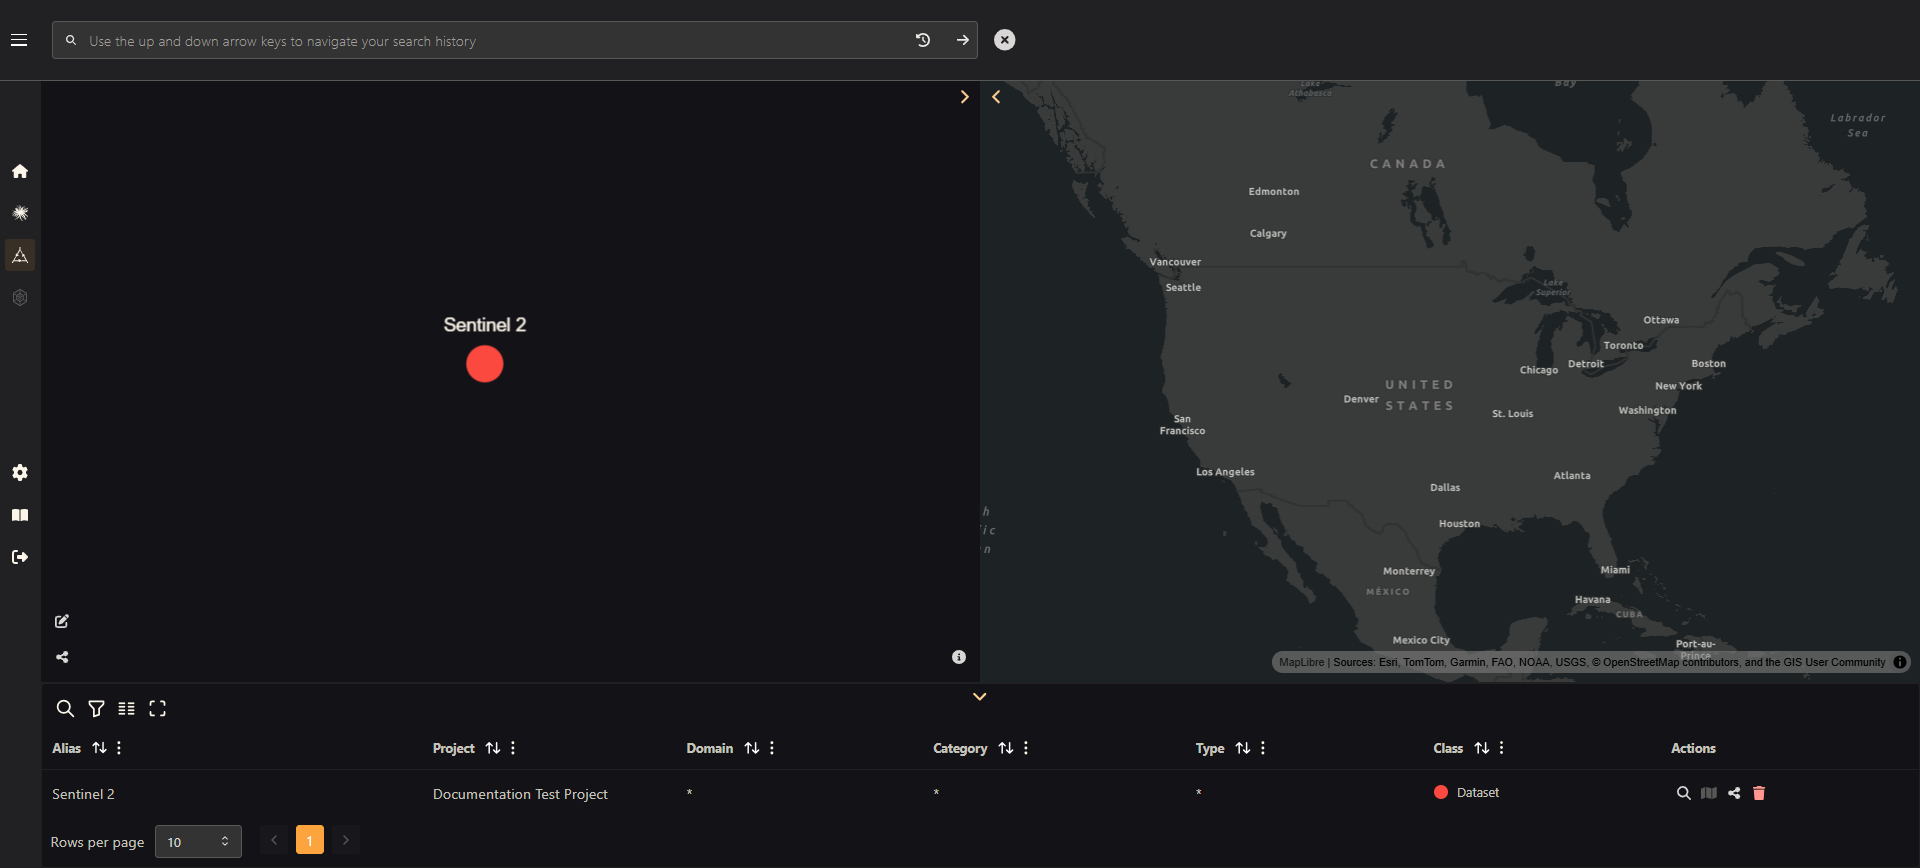Delete Sentinel 2 row trash icon
This screenshot has width=1920, height=868.
pyautogui.click(x=1759, y=793)
